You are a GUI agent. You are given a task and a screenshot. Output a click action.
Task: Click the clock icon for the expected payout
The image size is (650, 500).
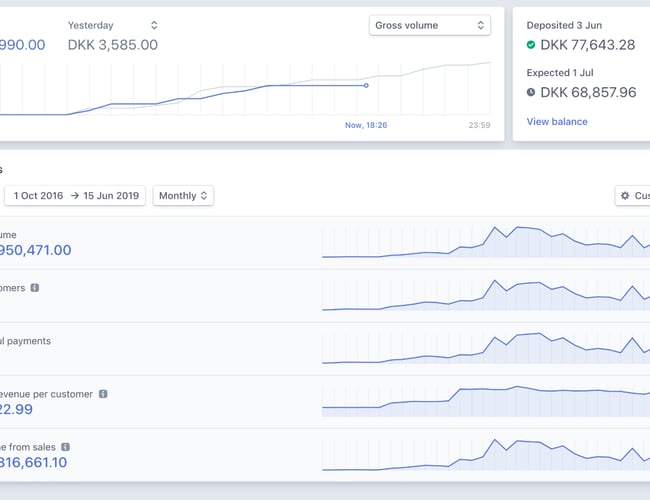point(531,92)
